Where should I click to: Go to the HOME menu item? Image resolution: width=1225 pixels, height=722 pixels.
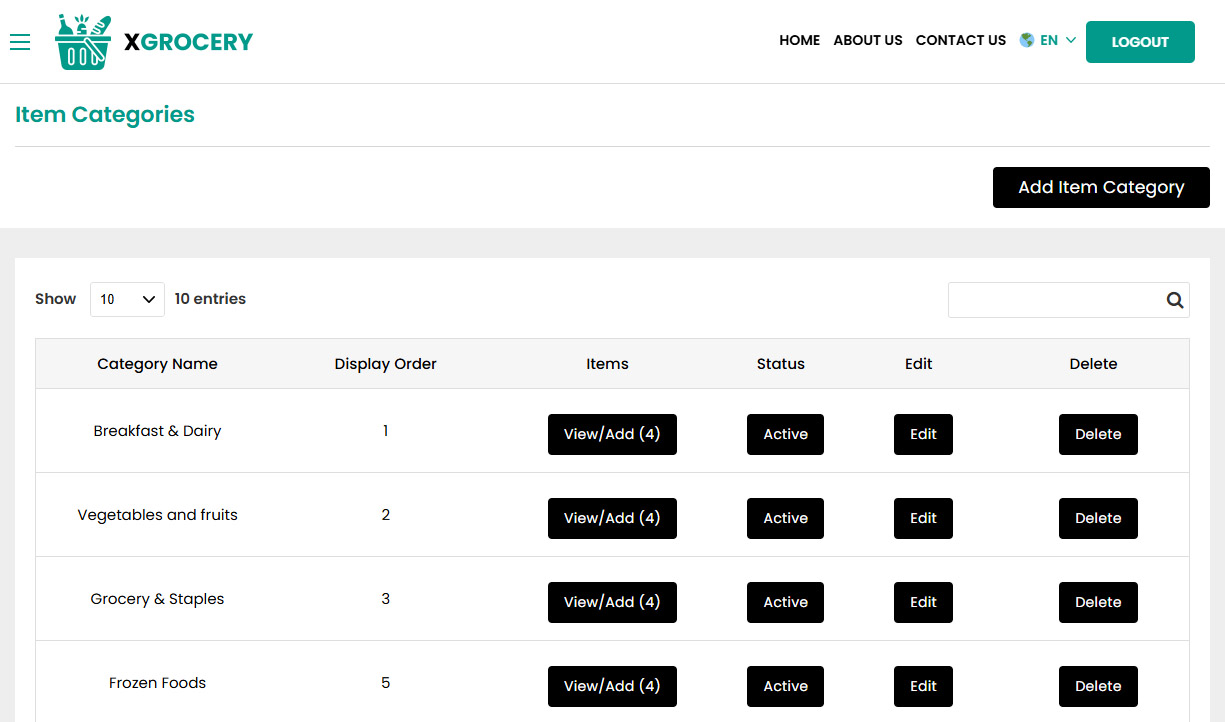point(799,41)
